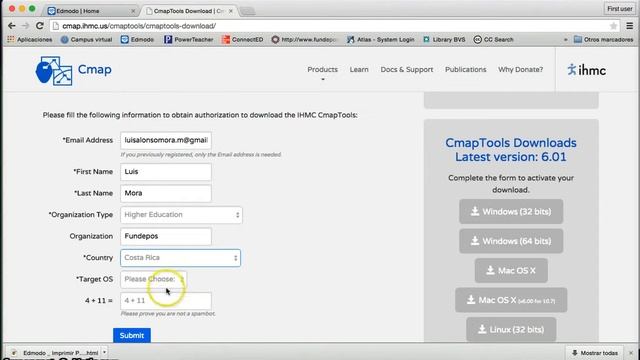Open CC Search bookmark
Image resolution: width=640 pixels, height=360 pixels.
point(493,40)
